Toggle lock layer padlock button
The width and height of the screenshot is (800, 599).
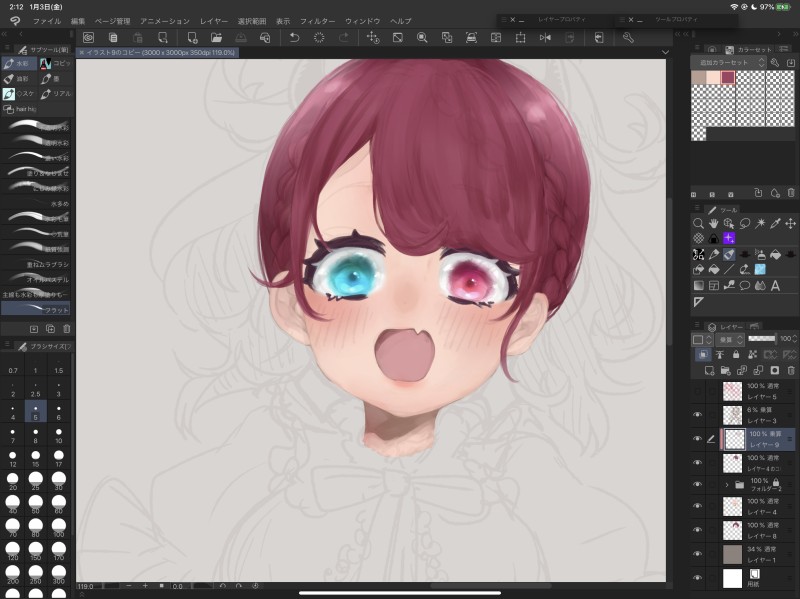[736, 354]
